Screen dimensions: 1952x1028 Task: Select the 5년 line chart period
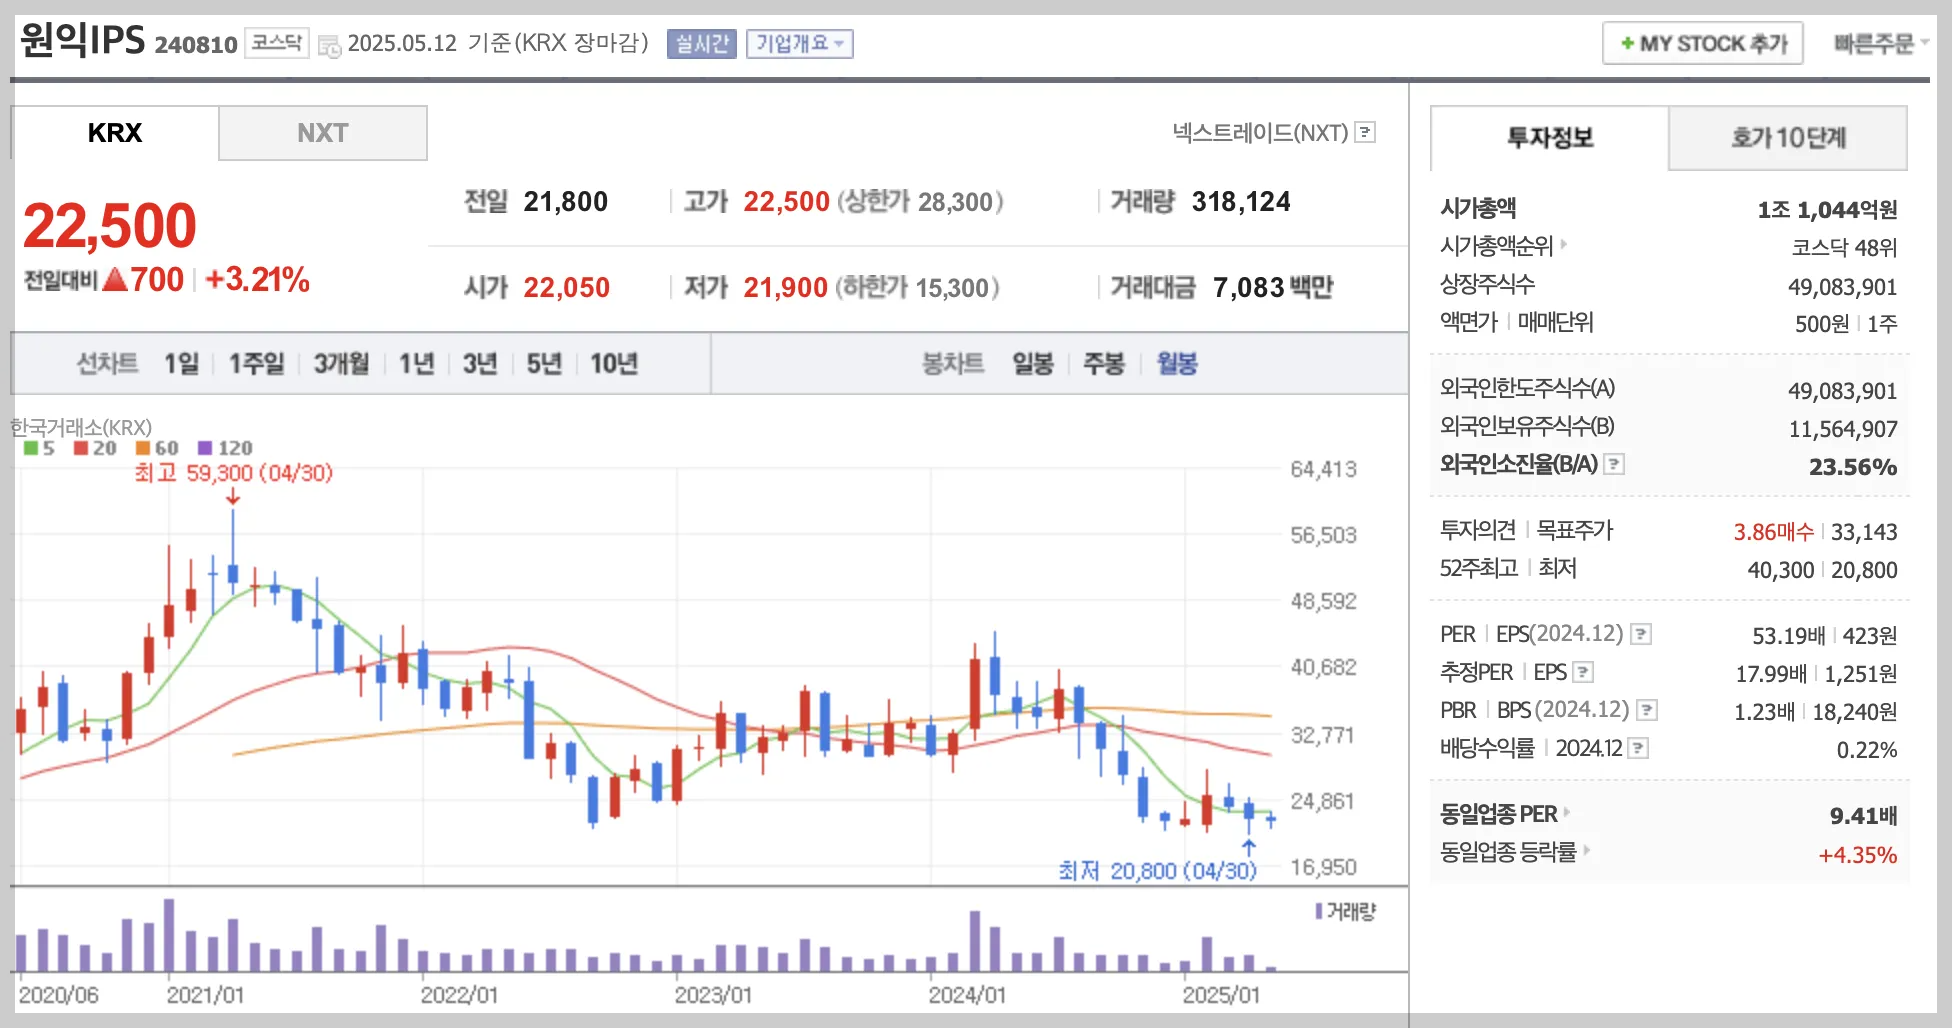point(544,363)
